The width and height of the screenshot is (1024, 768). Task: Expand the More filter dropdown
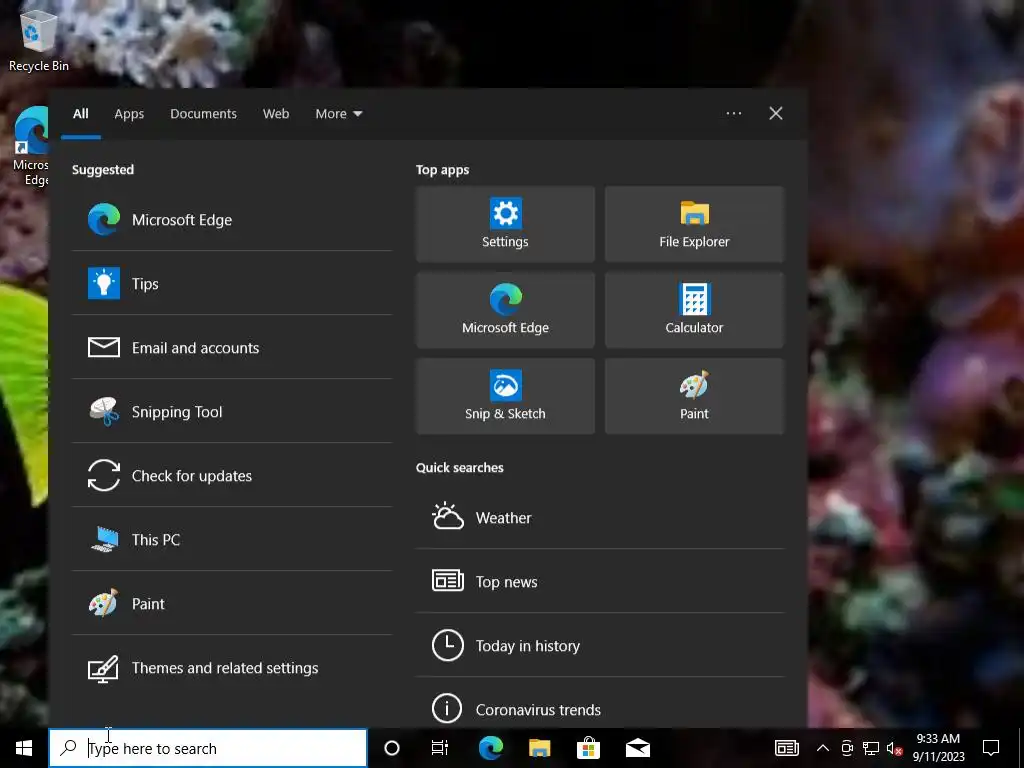coord(338,114)
